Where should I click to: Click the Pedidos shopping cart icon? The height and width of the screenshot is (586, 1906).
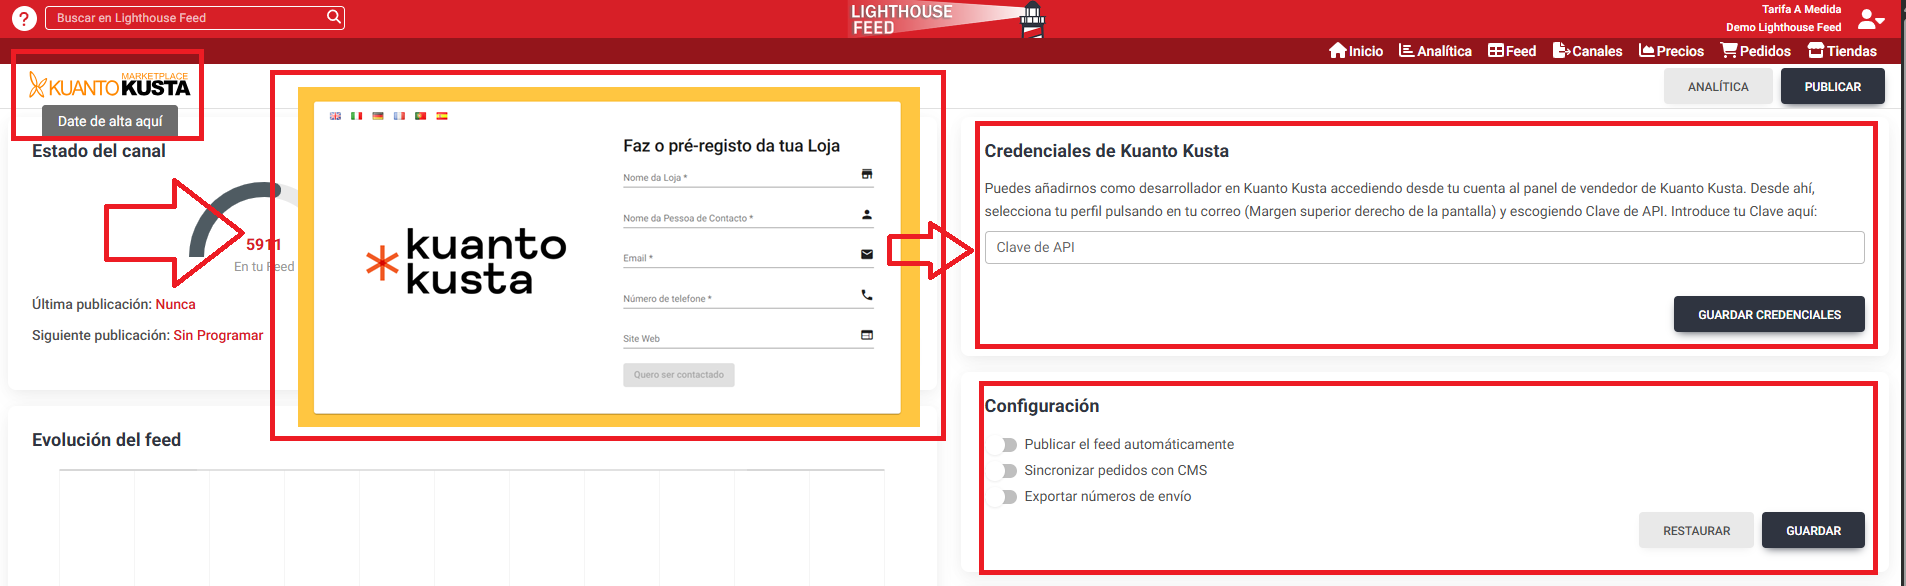click(1729, 51)
